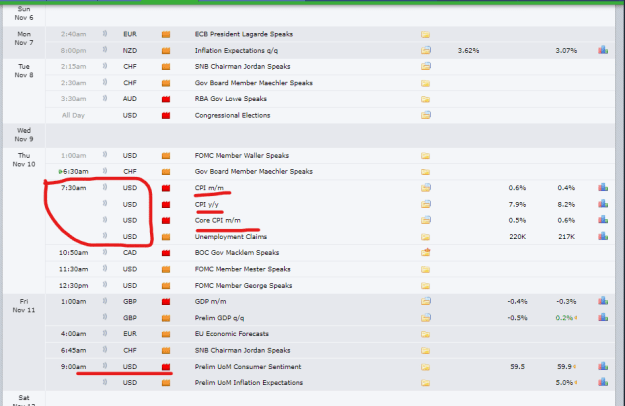Image resolution: width=625 pixels, height=406 pixels.
Task: Show graph for Prelim GDP q/q
Action: (603, 317)
